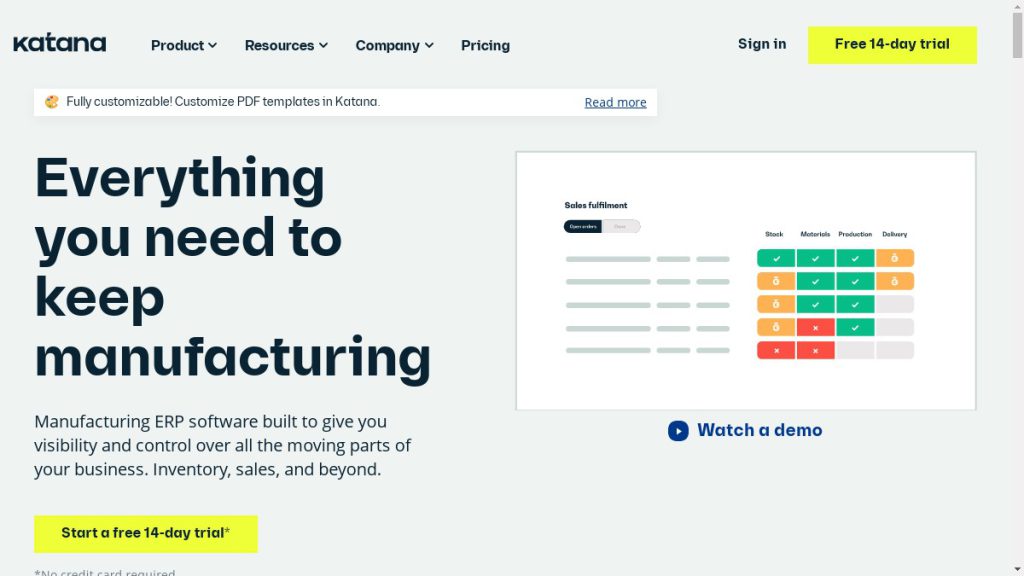Image resolution: width=1024 pixels, height=576 pixels.
Task: Click the page vertical scrollbar thumb
Action: [1017, 35]
